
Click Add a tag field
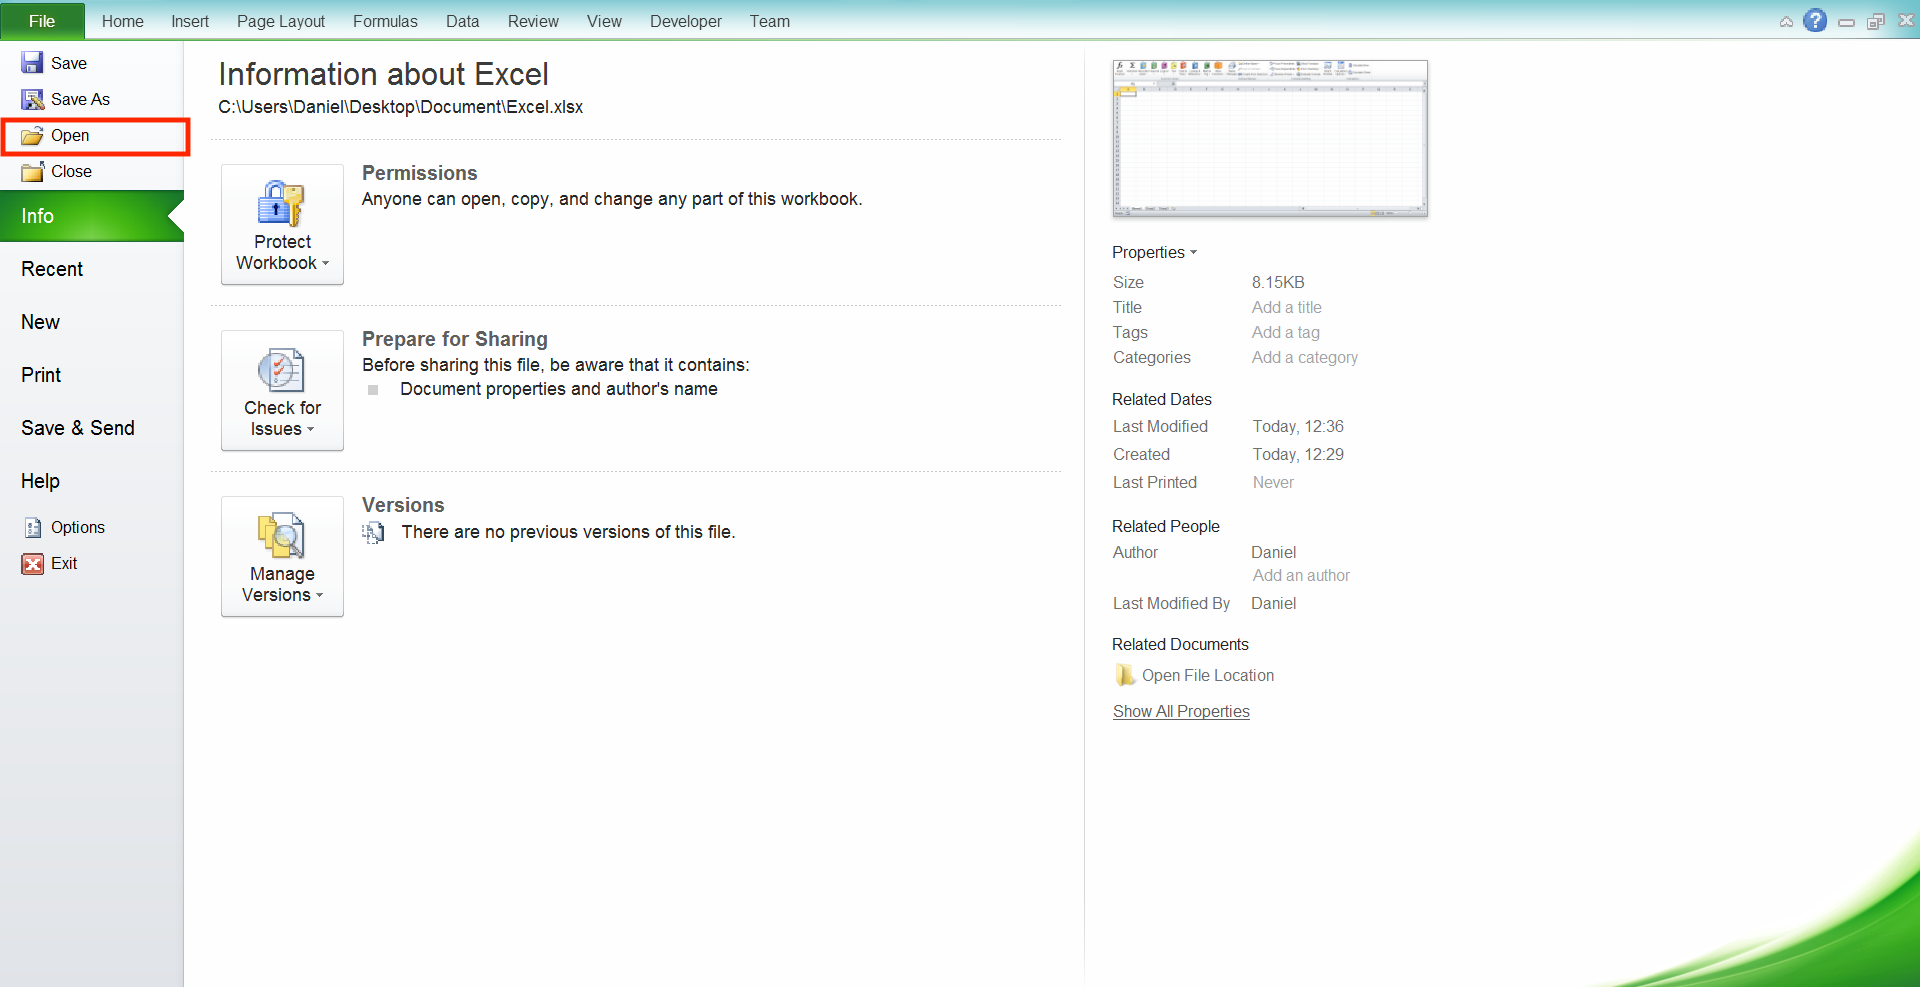(1286, 332)
